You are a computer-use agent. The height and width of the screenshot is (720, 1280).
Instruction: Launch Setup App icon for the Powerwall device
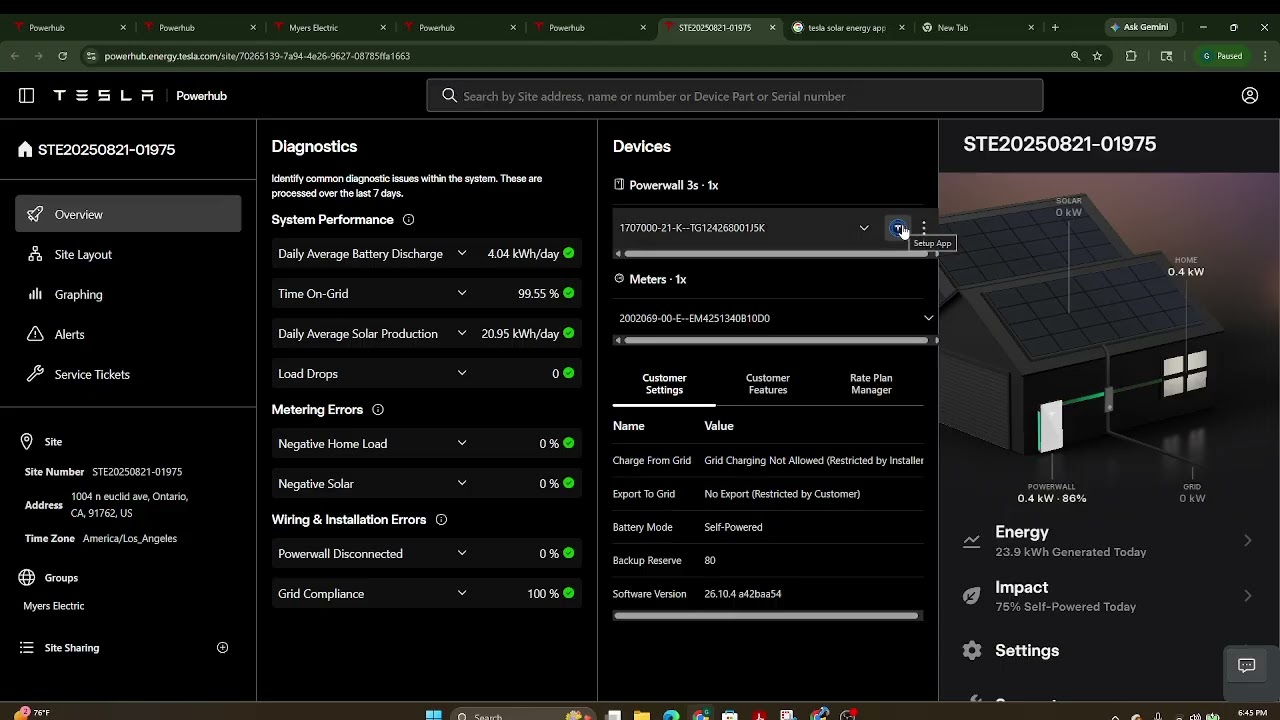pyautogui.click(x=897, y=228)
